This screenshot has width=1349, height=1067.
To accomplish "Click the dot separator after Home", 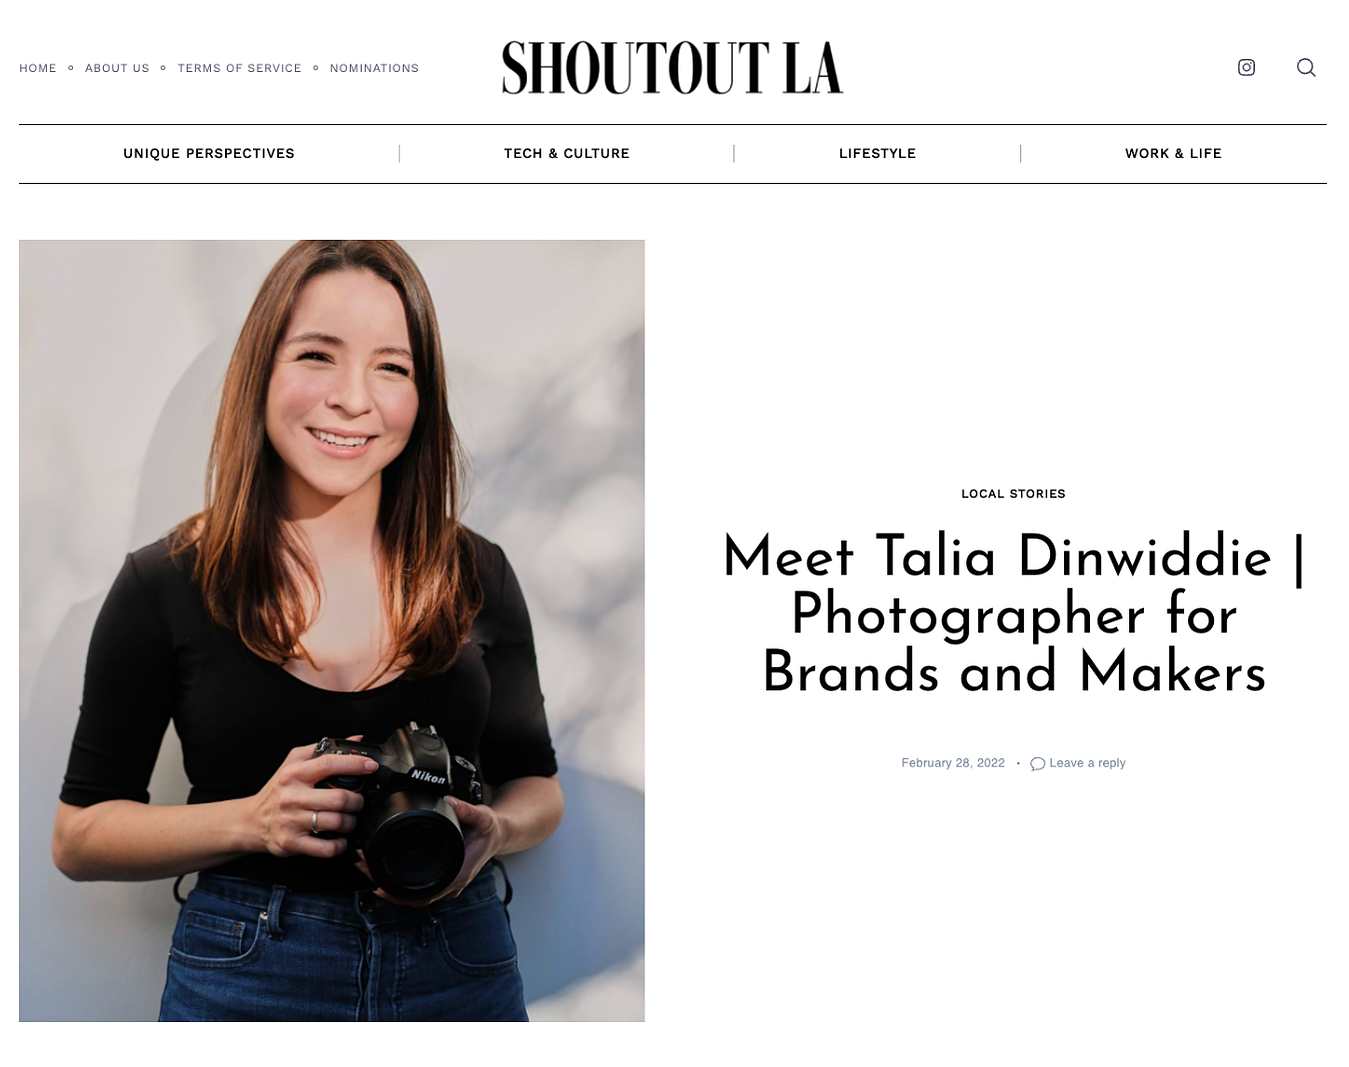I will 71,68.
